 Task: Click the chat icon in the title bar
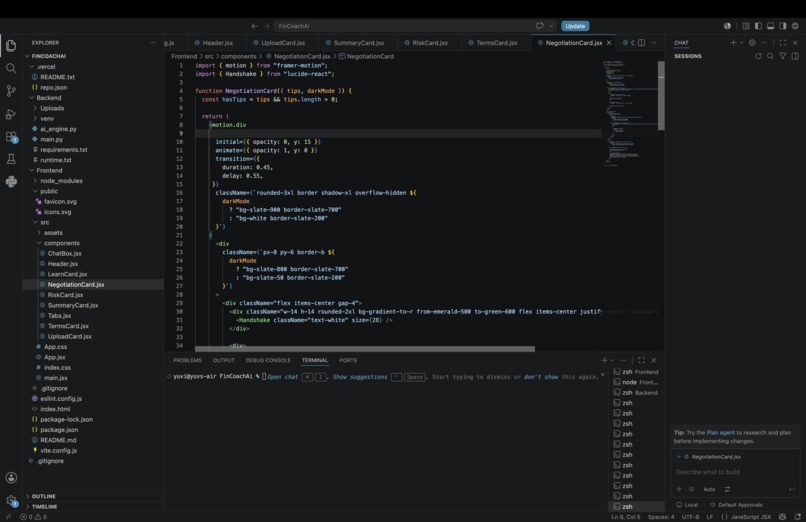(x=539, y=26)
